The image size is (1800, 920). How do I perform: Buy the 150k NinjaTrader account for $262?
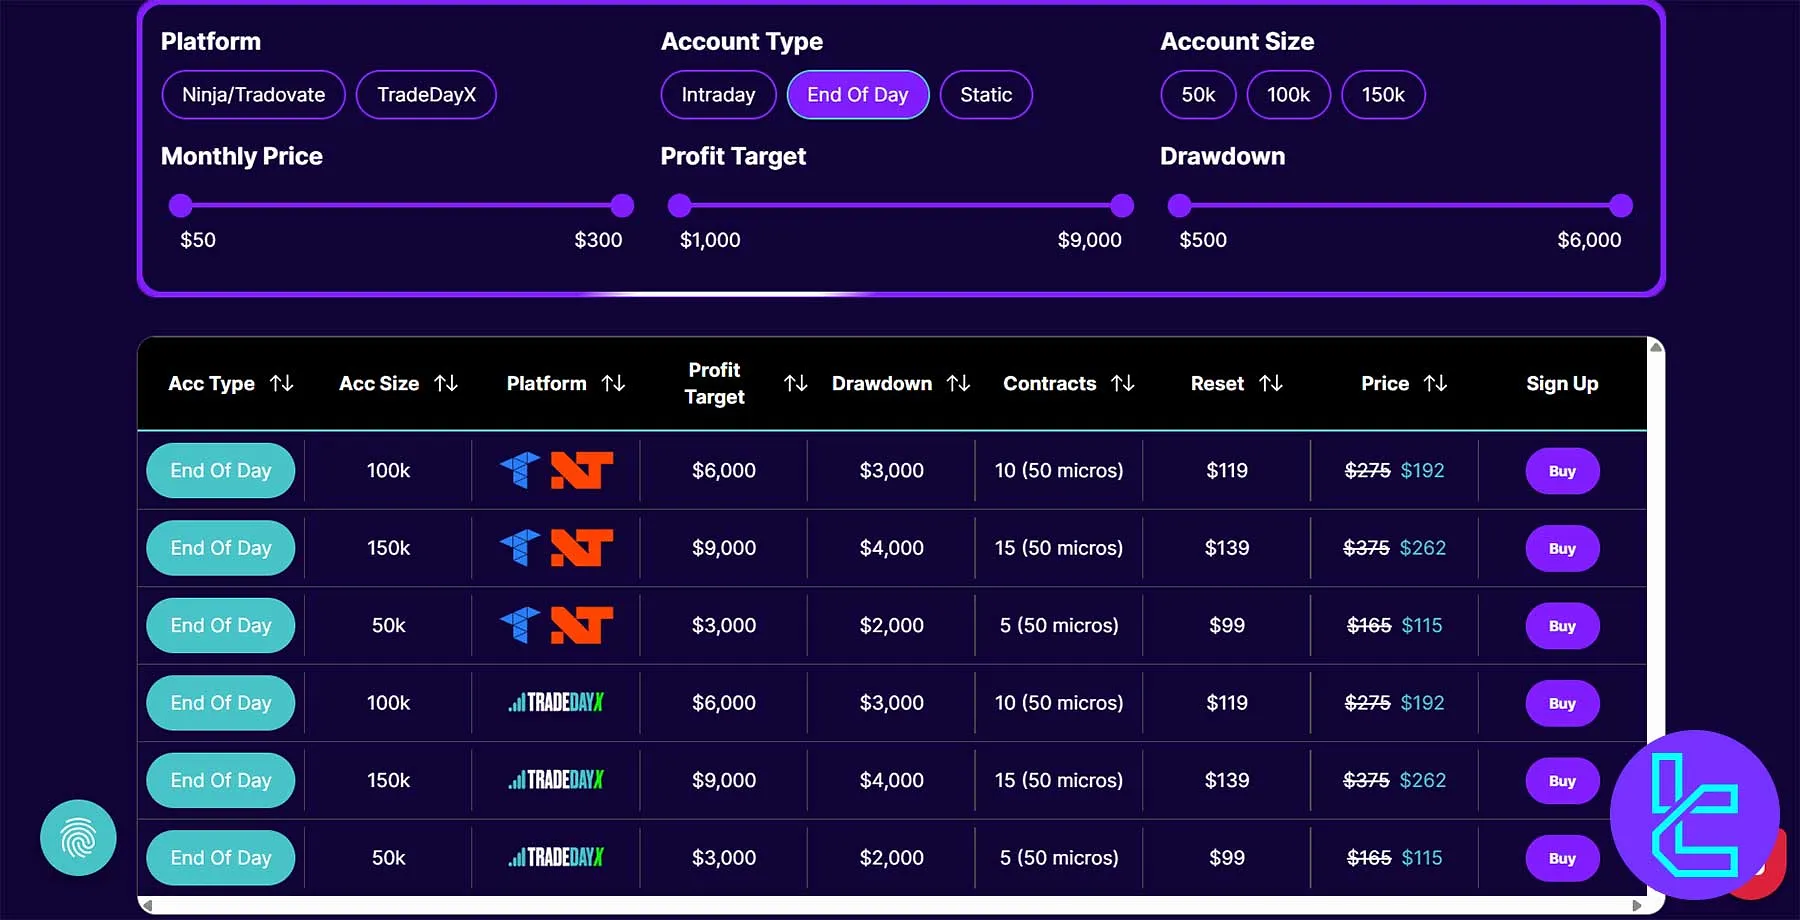[x=1562, y=548]
